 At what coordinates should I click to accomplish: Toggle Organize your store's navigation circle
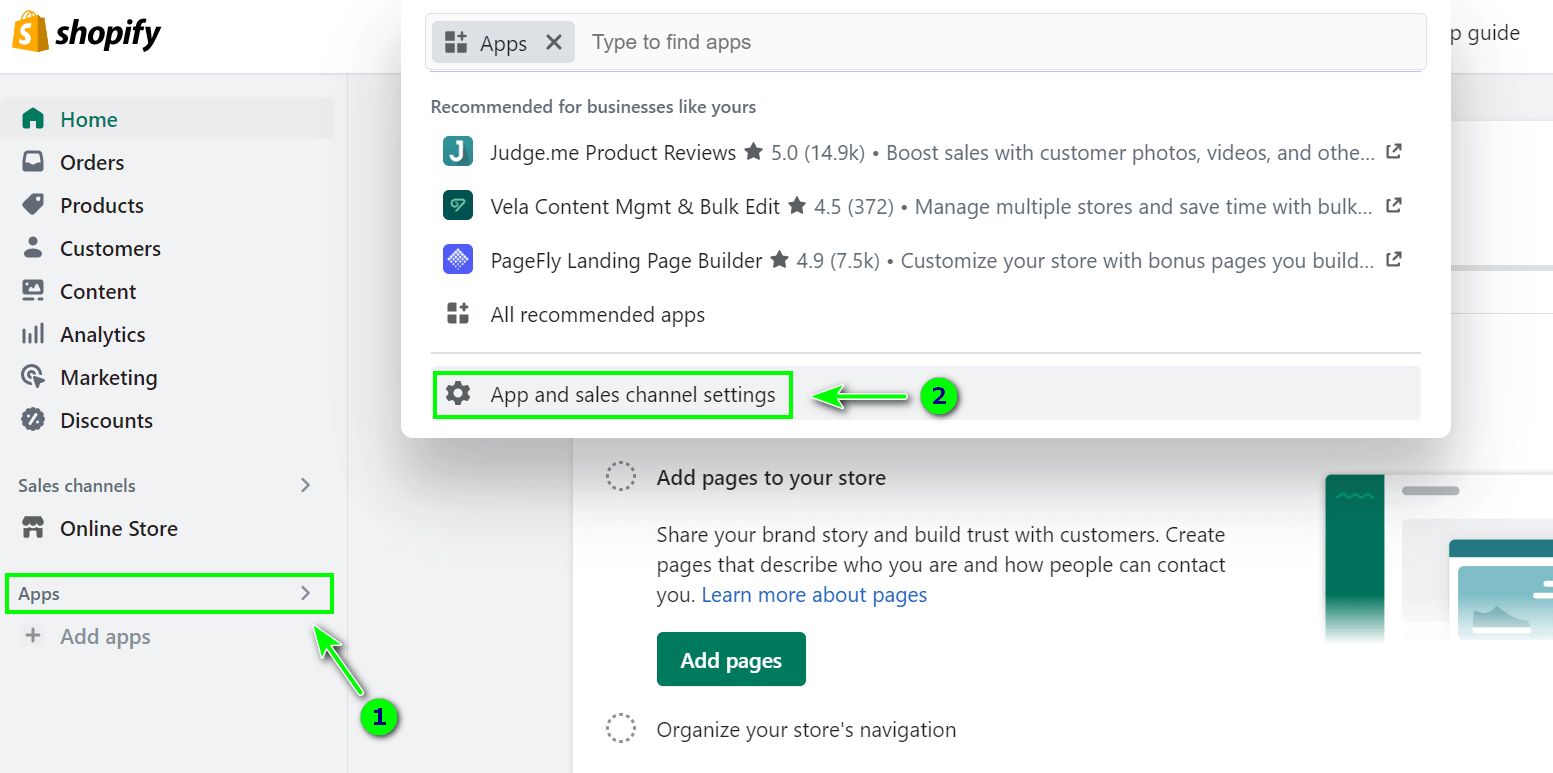tap(621, 728)
